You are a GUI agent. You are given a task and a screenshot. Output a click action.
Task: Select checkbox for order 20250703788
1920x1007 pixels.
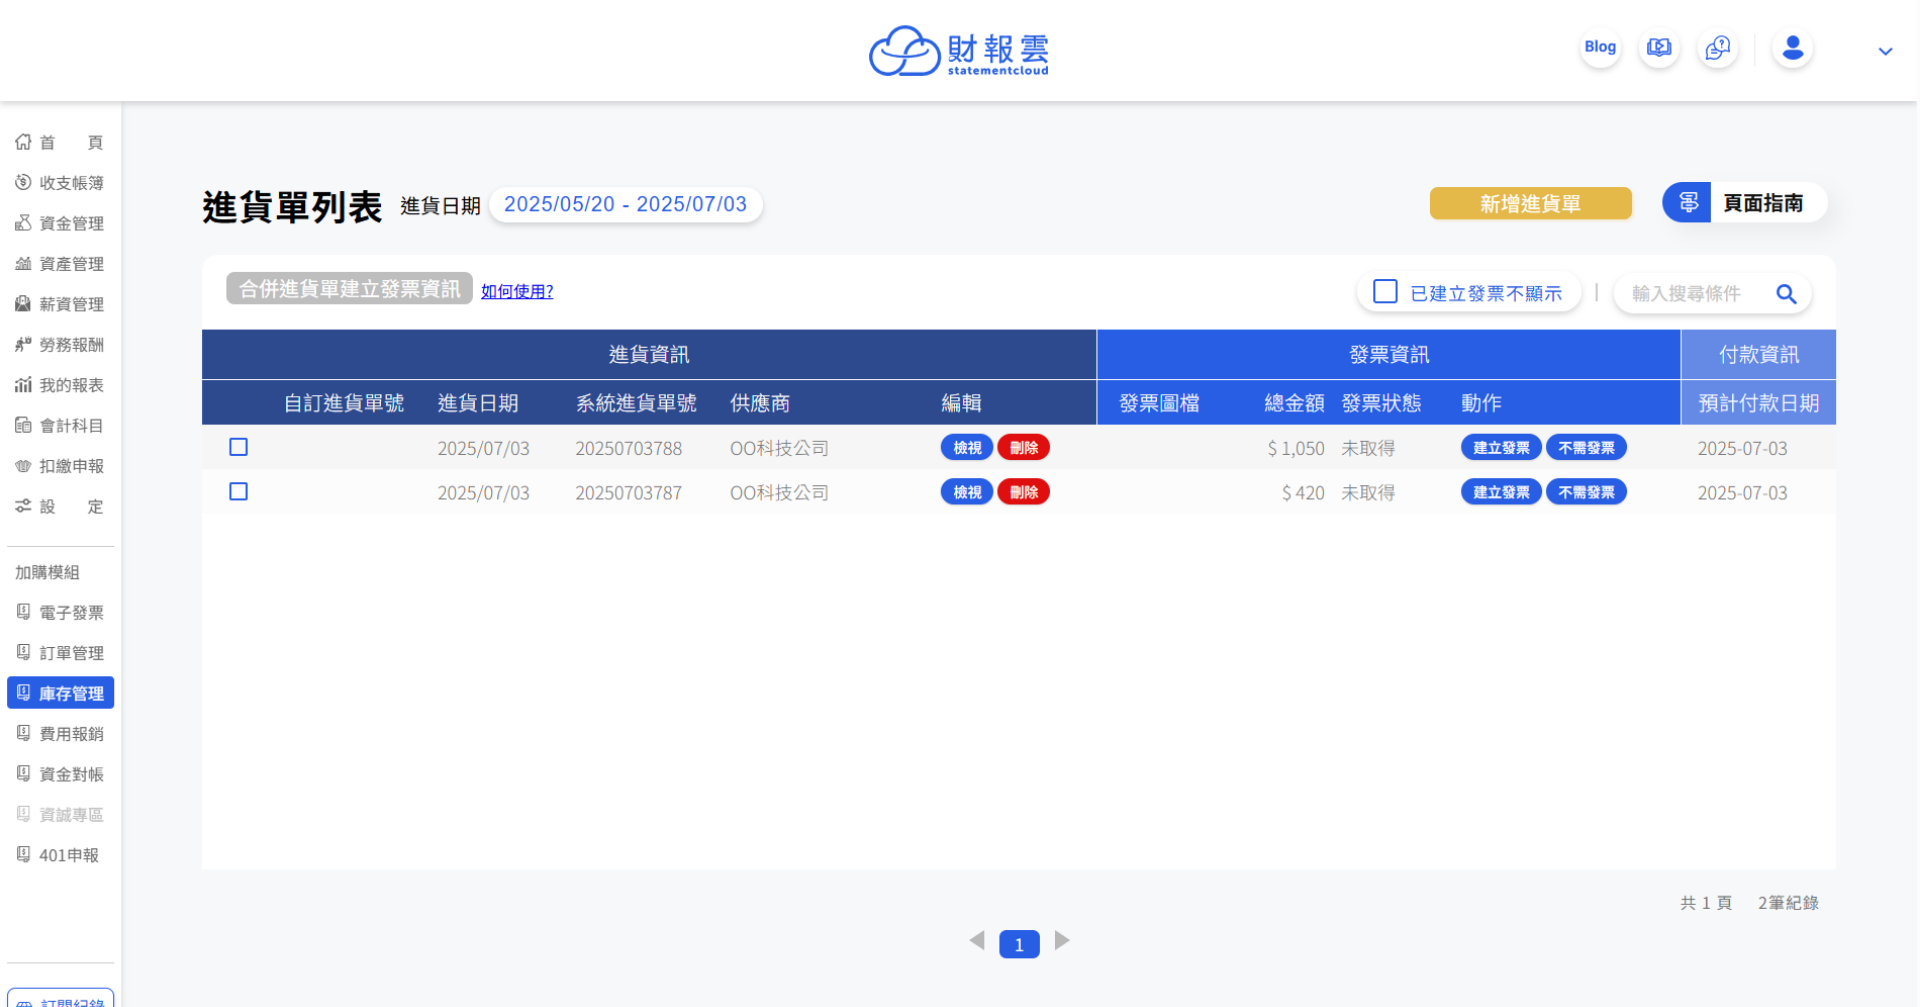239,447
